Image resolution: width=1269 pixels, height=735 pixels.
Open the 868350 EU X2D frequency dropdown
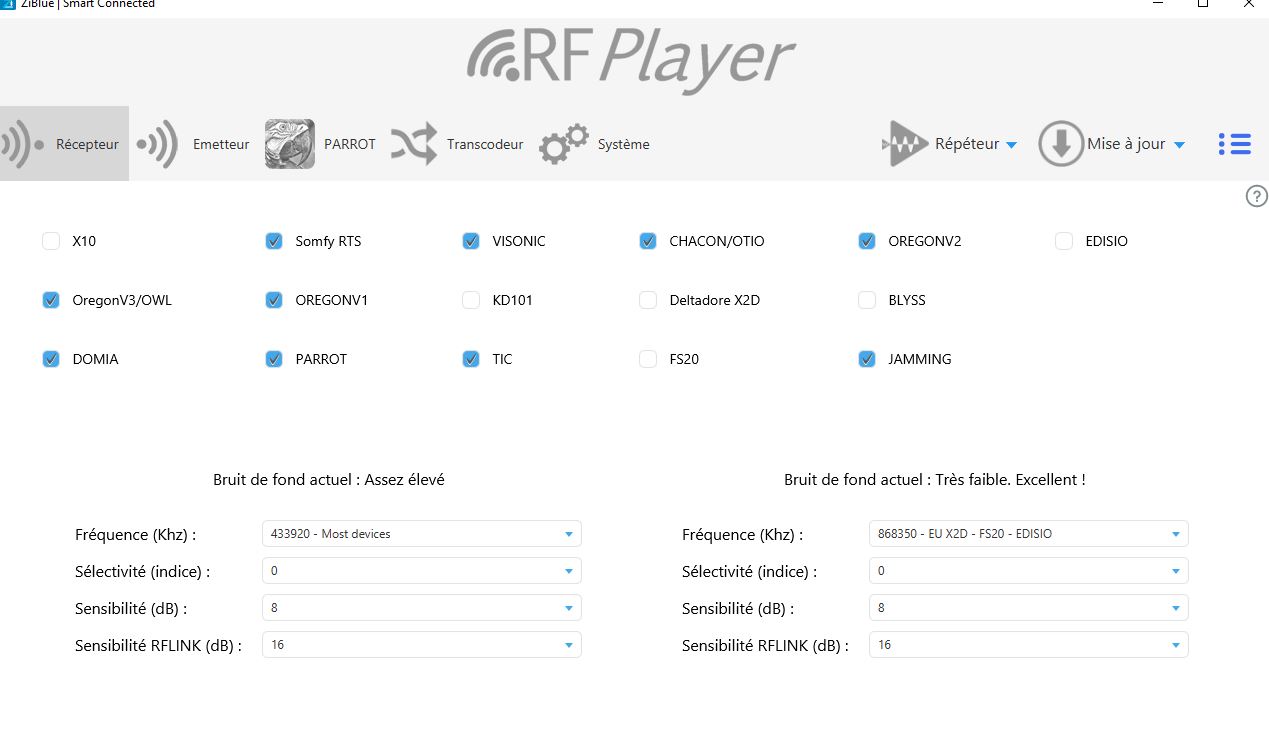click(1029, 534)
